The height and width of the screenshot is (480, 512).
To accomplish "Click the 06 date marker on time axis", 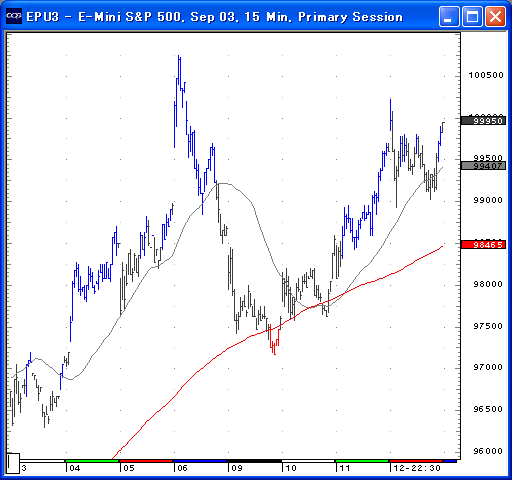I will point(182,468).
